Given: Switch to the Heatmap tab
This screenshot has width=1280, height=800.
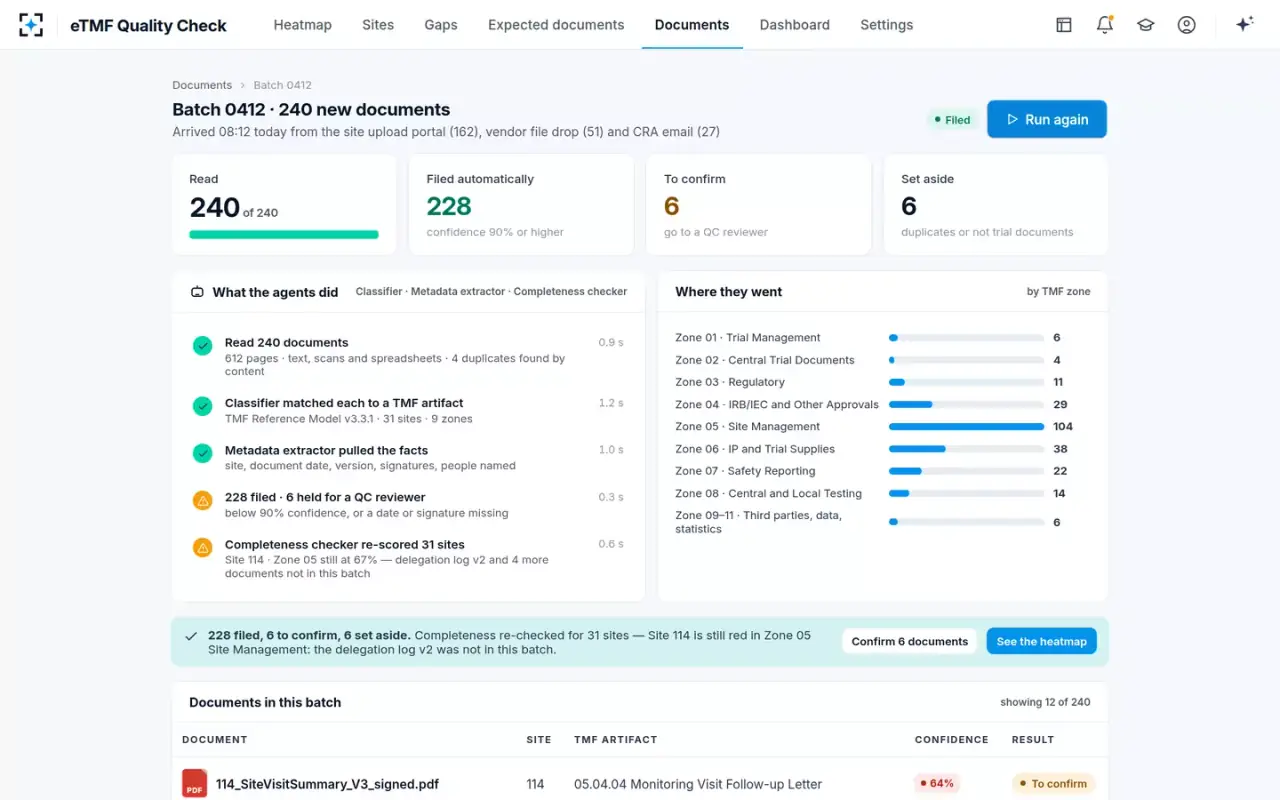Looking at the screenshot, I should [x=303, y=25].
